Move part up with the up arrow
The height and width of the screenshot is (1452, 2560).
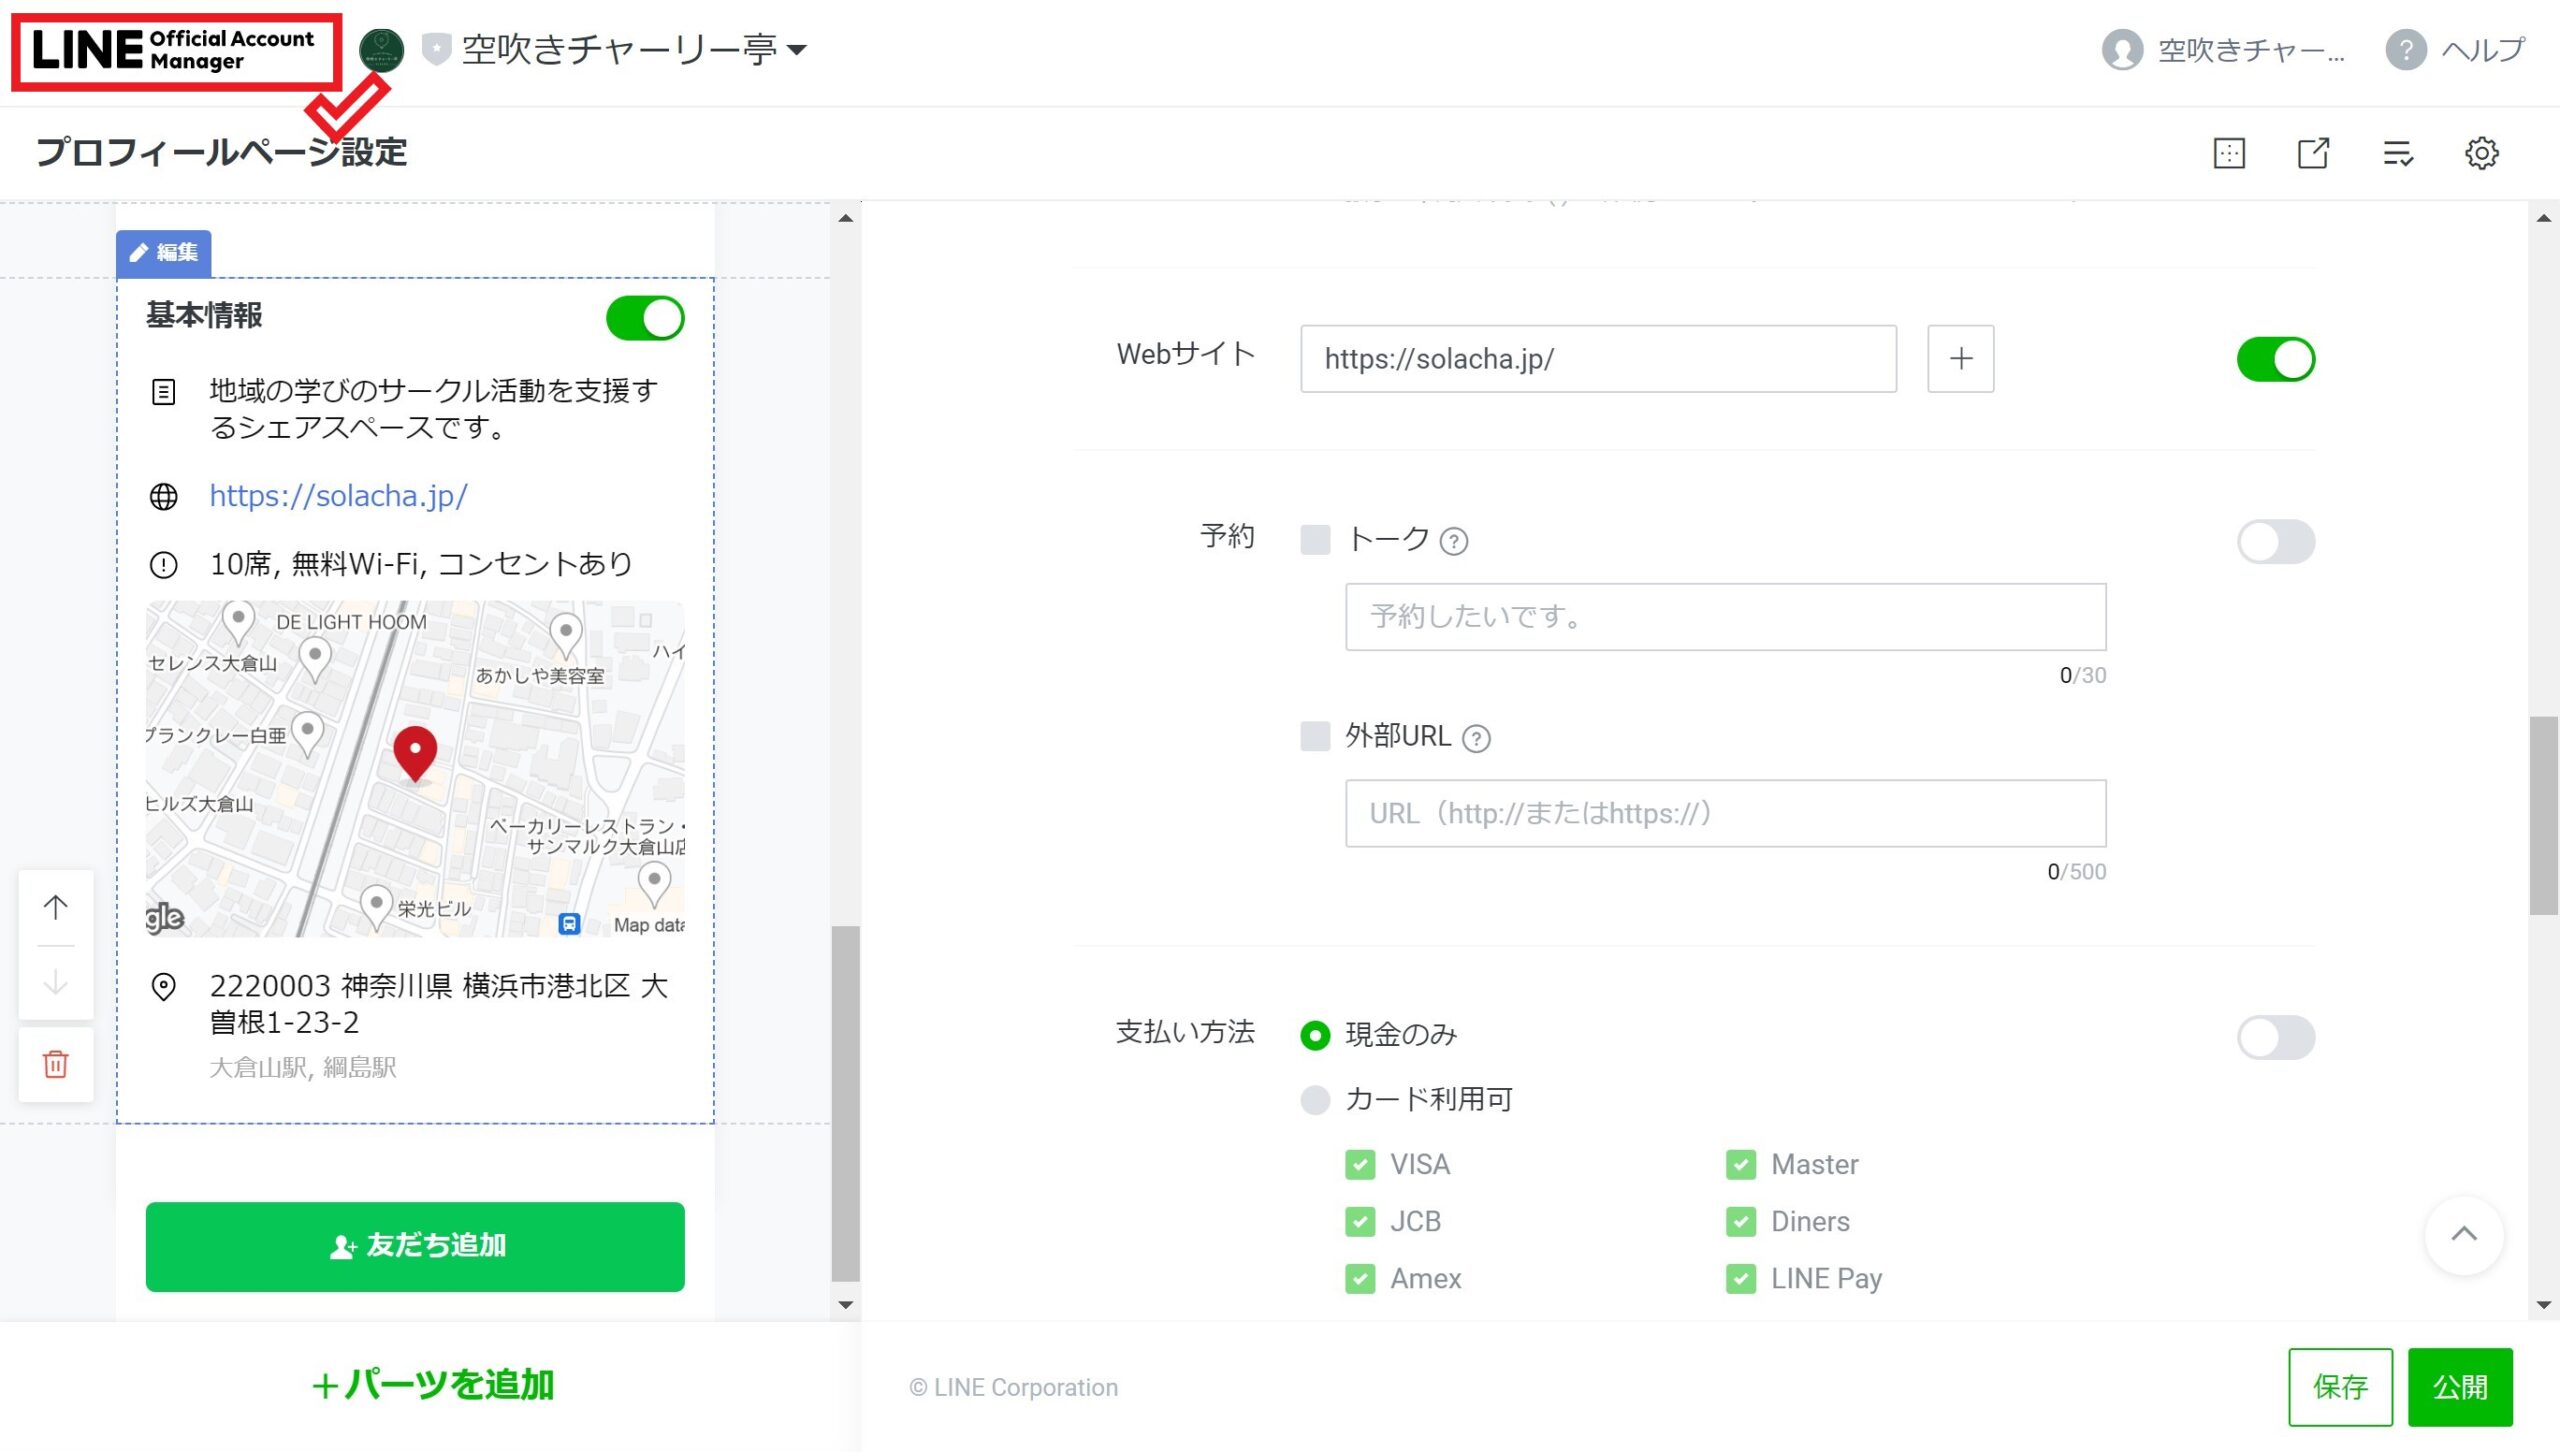pyautogui.click(x=56, y=907)
